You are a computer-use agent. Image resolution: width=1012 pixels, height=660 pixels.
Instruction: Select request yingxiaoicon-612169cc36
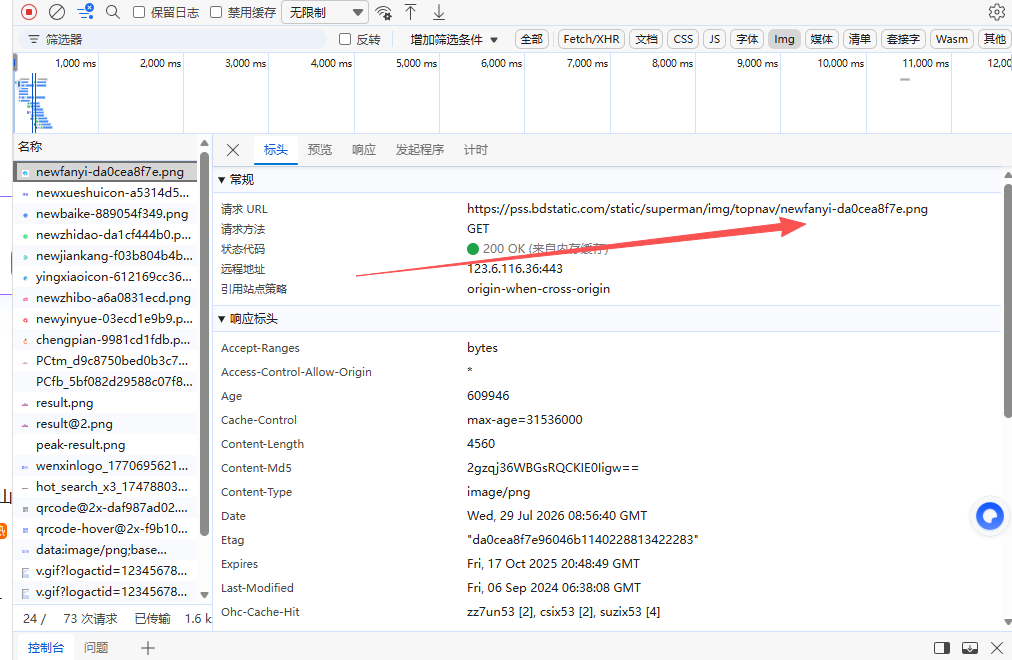[105, 277]
